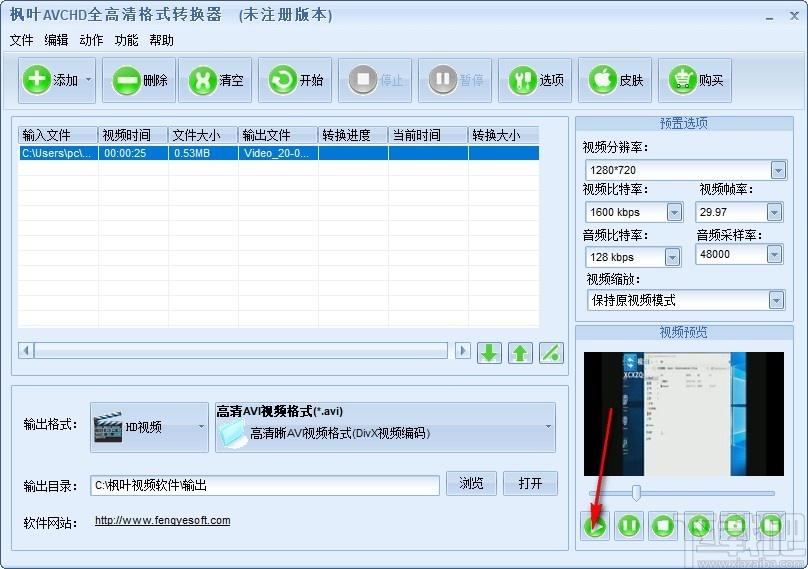This screenshot has width=808, height=569.
Task: Open the HD视频 output format category dropdown
Action: click(x=149, y=427)
